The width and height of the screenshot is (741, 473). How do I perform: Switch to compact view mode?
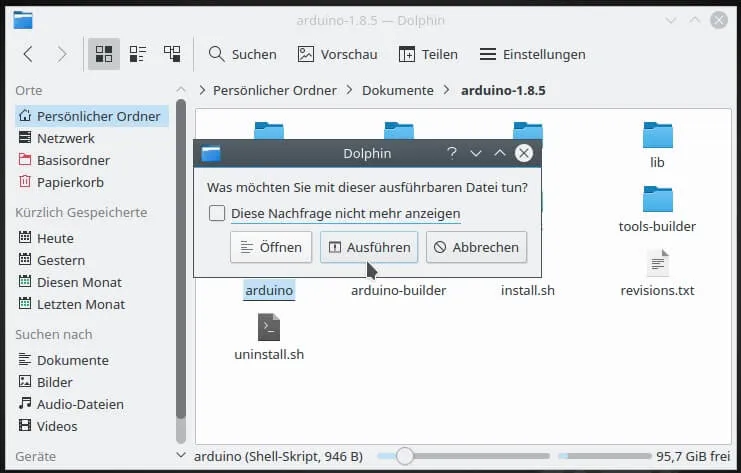tap(138, 54)
